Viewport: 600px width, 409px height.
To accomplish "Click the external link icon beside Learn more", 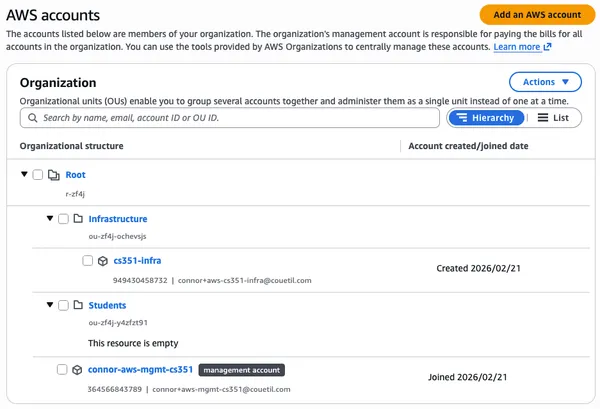I will click(548, 47).
